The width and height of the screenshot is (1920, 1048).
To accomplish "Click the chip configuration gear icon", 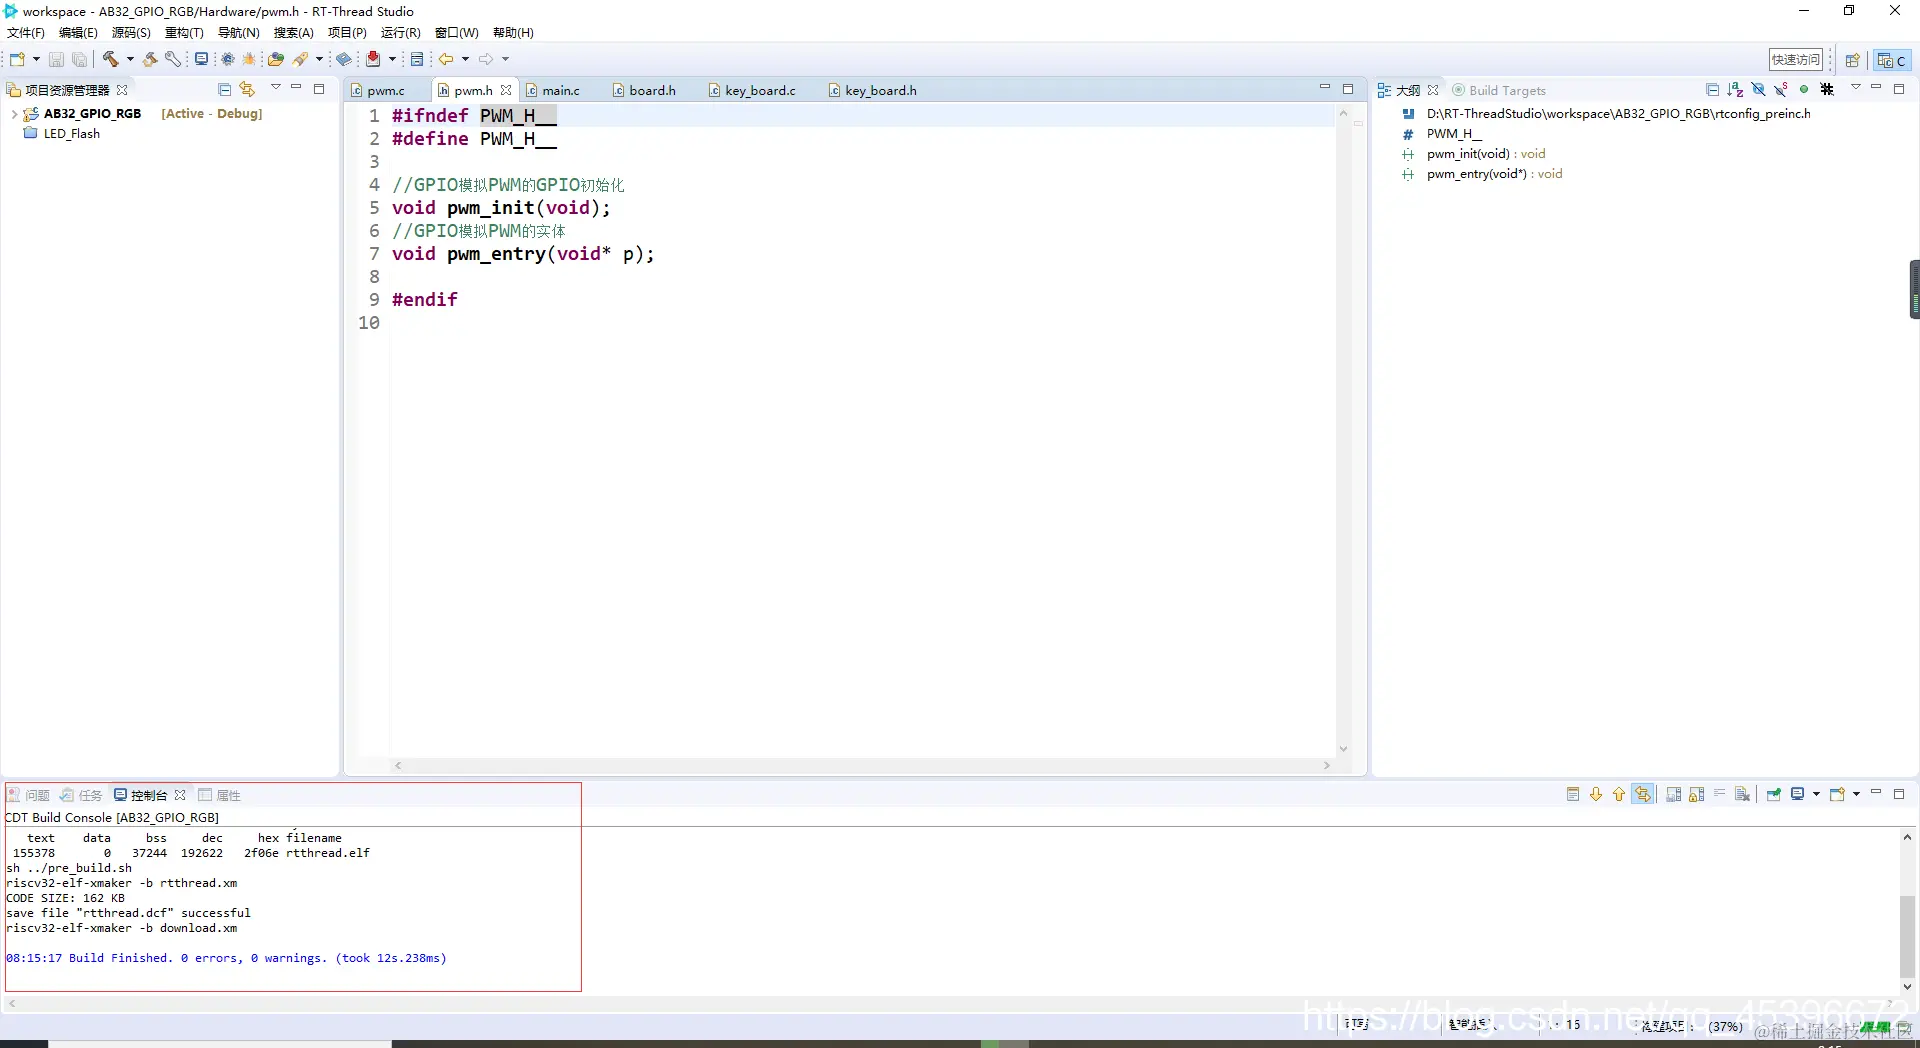I will pos(228,60).
